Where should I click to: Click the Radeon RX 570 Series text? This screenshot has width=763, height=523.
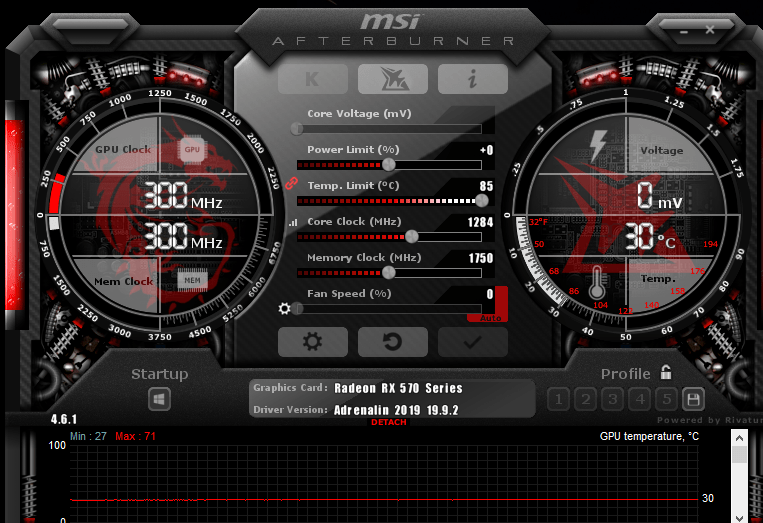pos(398,388)
